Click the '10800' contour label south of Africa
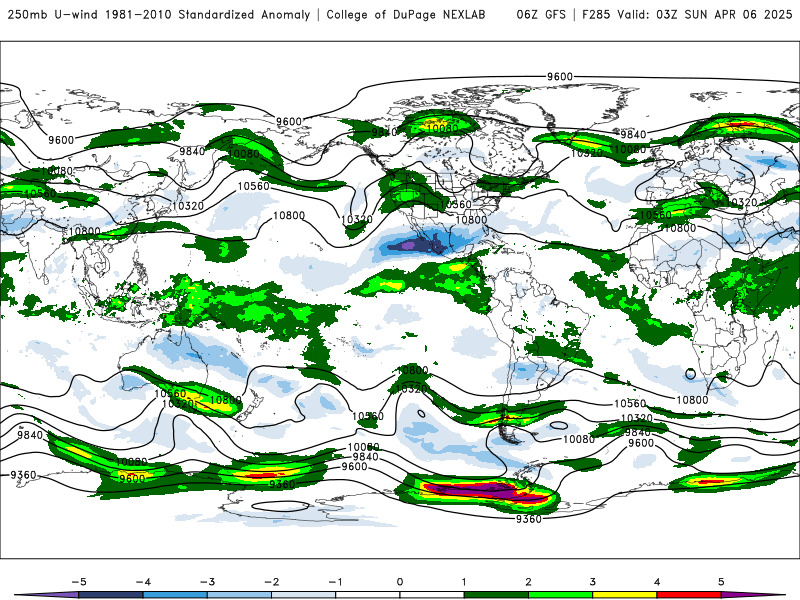Viewport: 800px width, 600px height. [692, 400]
